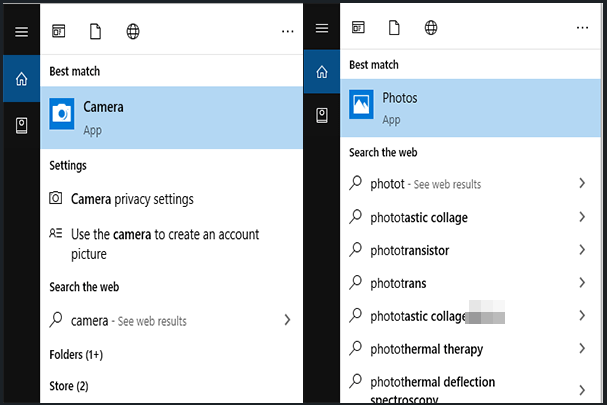Viewport: 607px width, 405px height.
Task: Click the blue Camera app icon
Action: (x=62, y=113)
